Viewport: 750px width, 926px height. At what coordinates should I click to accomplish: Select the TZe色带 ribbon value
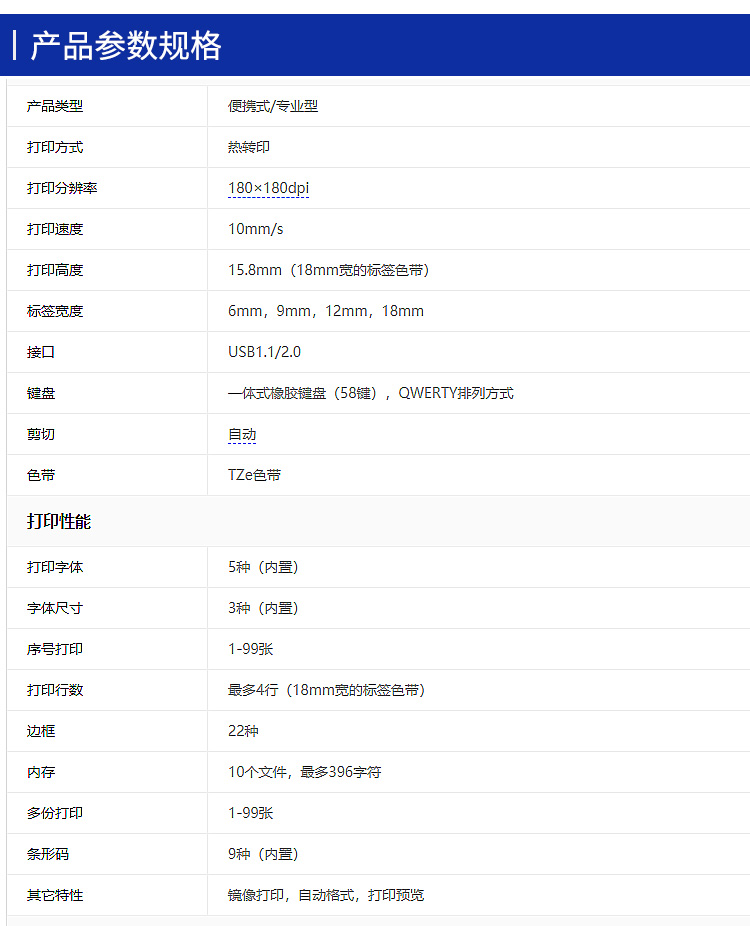point(255,475)
